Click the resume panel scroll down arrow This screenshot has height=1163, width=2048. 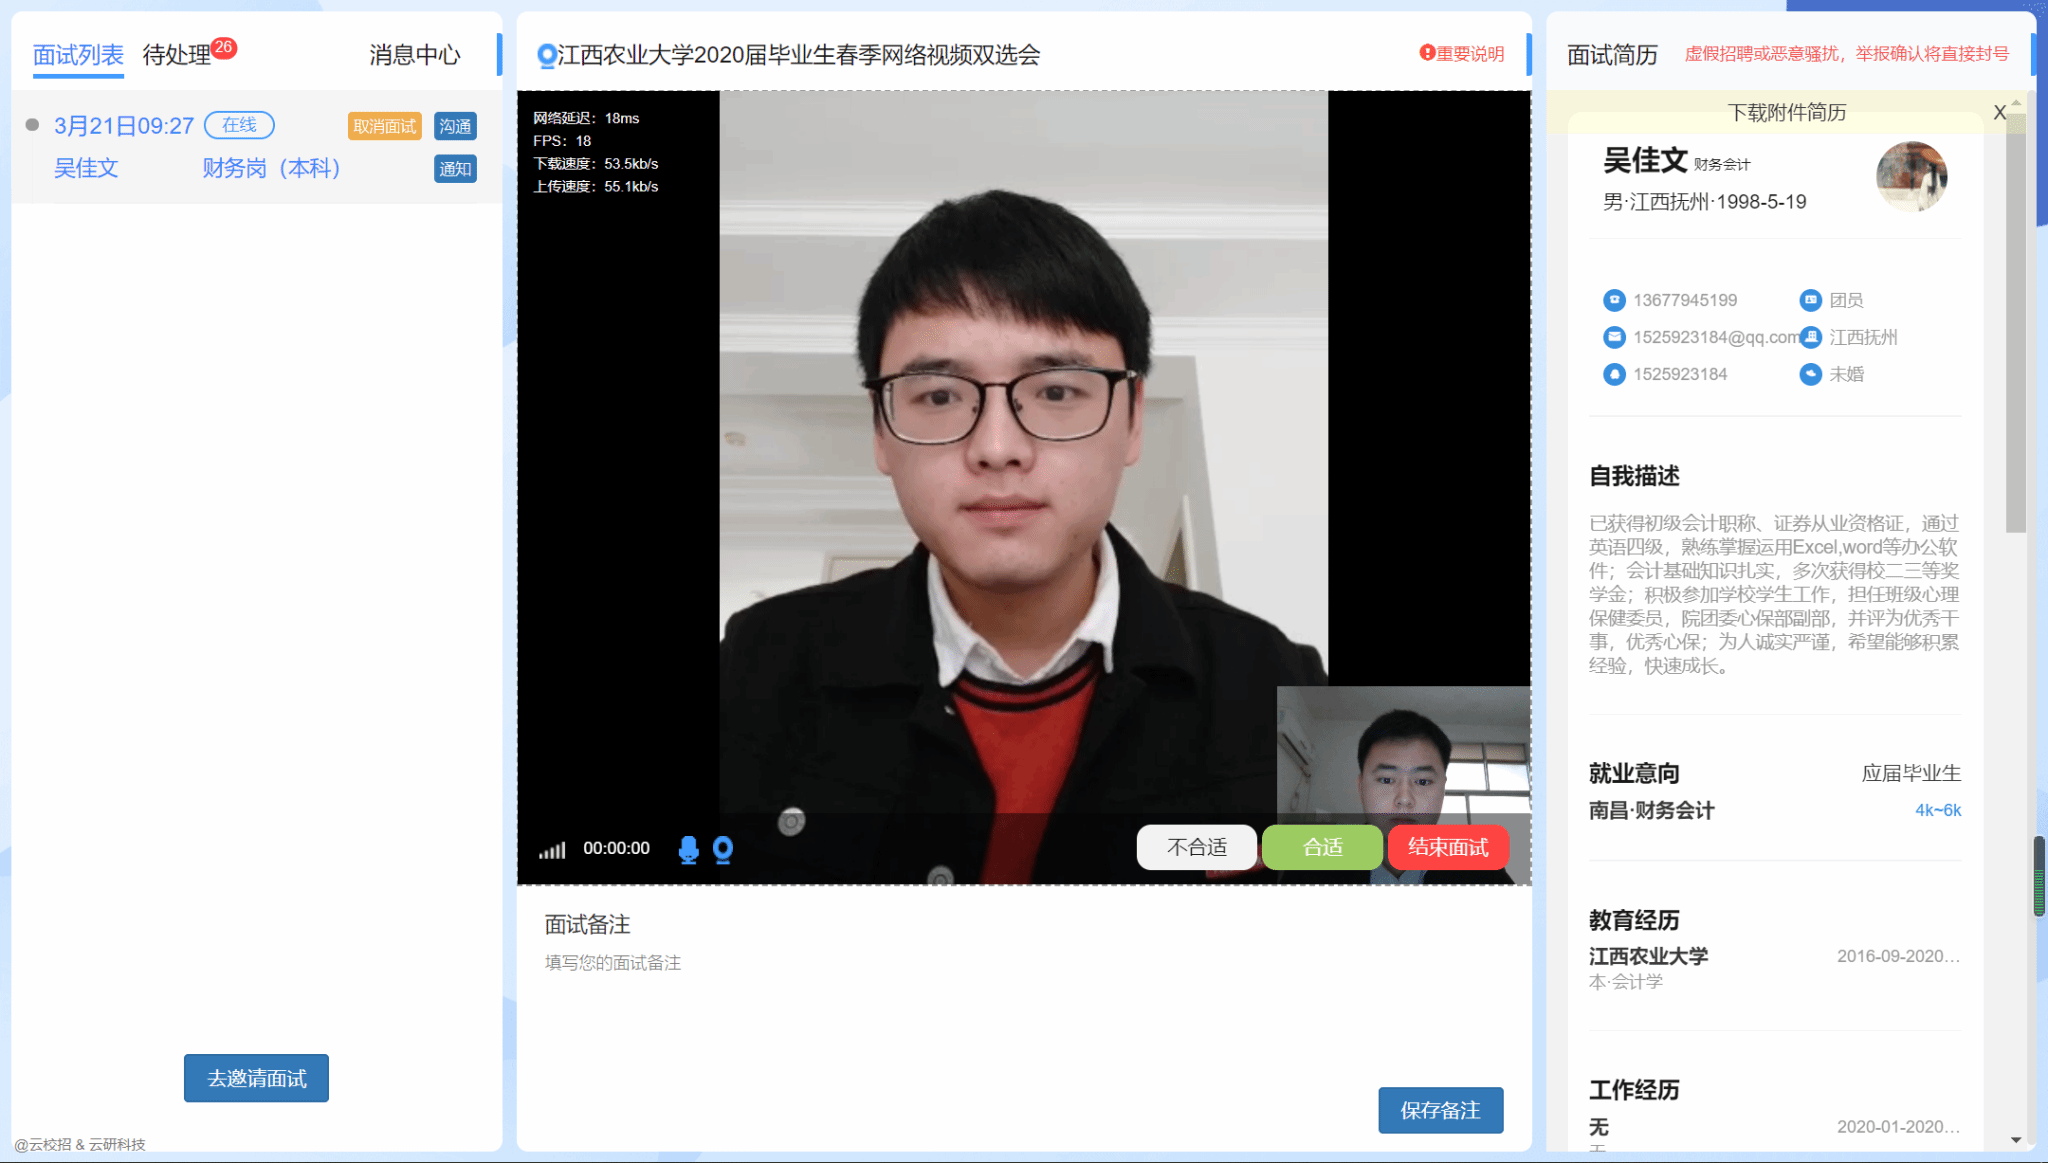pos(2016,1140)
